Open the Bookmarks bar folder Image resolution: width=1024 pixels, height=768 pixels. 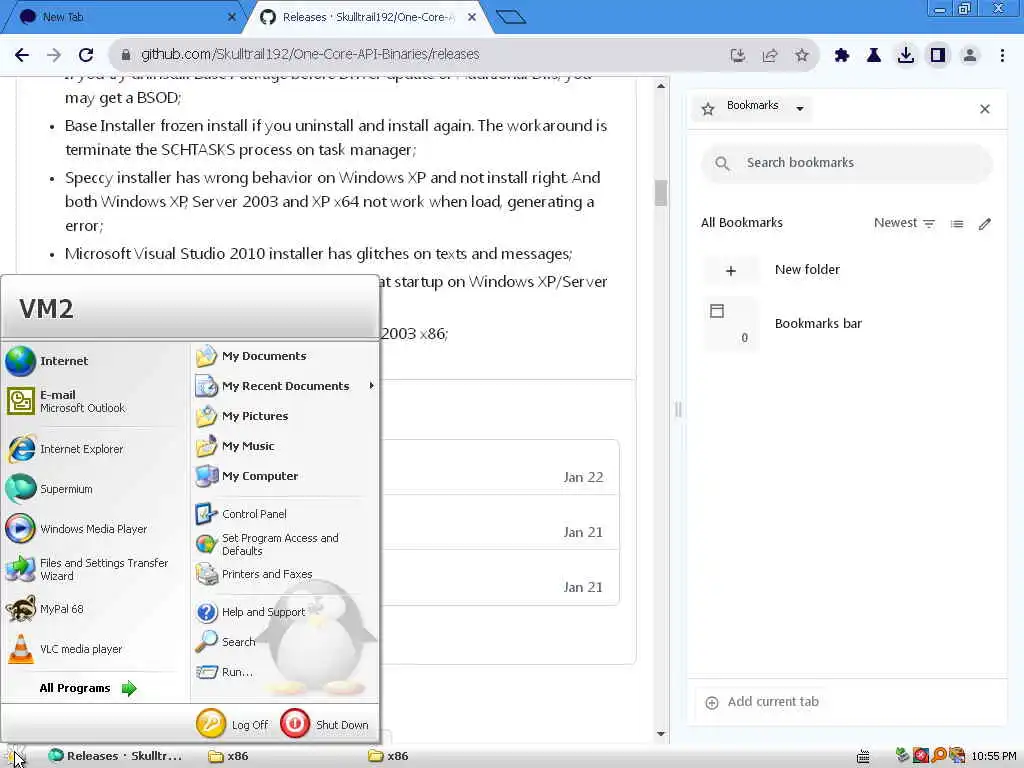847,324
